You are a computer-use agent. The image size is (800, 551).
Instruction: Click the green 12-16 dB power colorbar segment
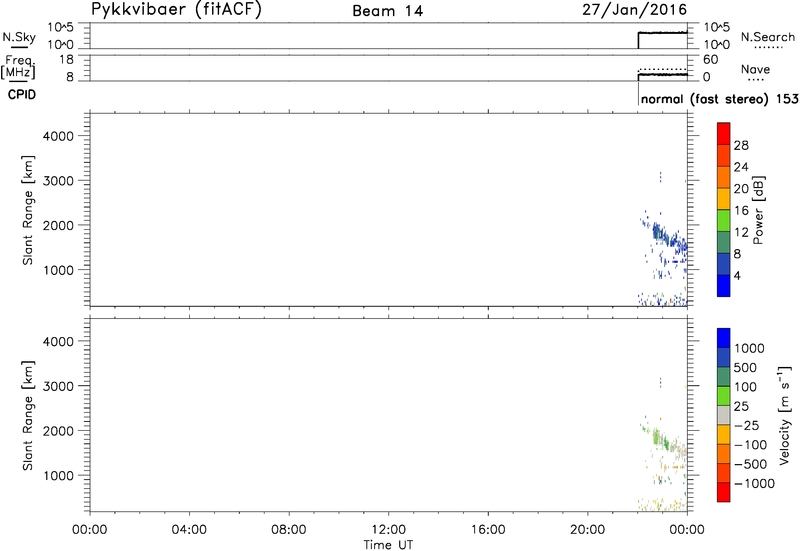click(723, 220)
